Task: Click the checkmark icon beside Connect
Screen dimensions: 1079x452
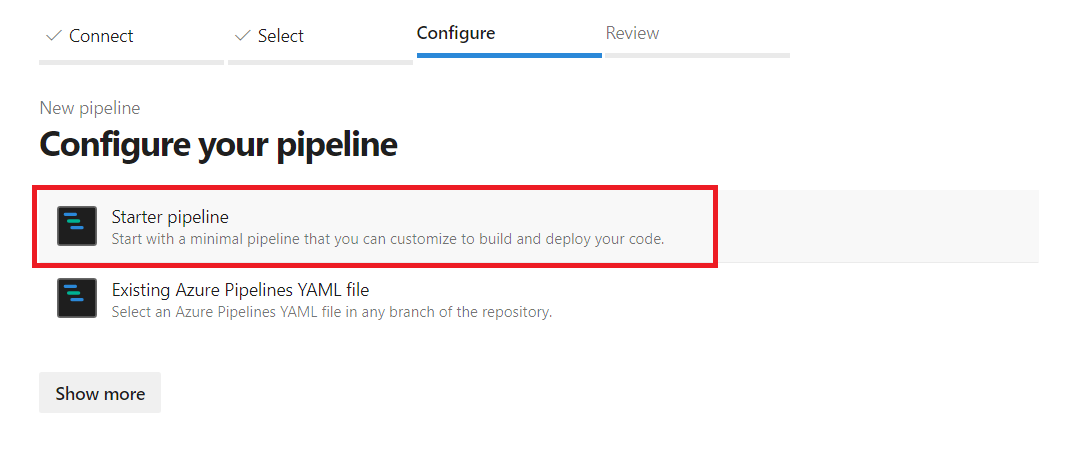Action: coord(53,36)
